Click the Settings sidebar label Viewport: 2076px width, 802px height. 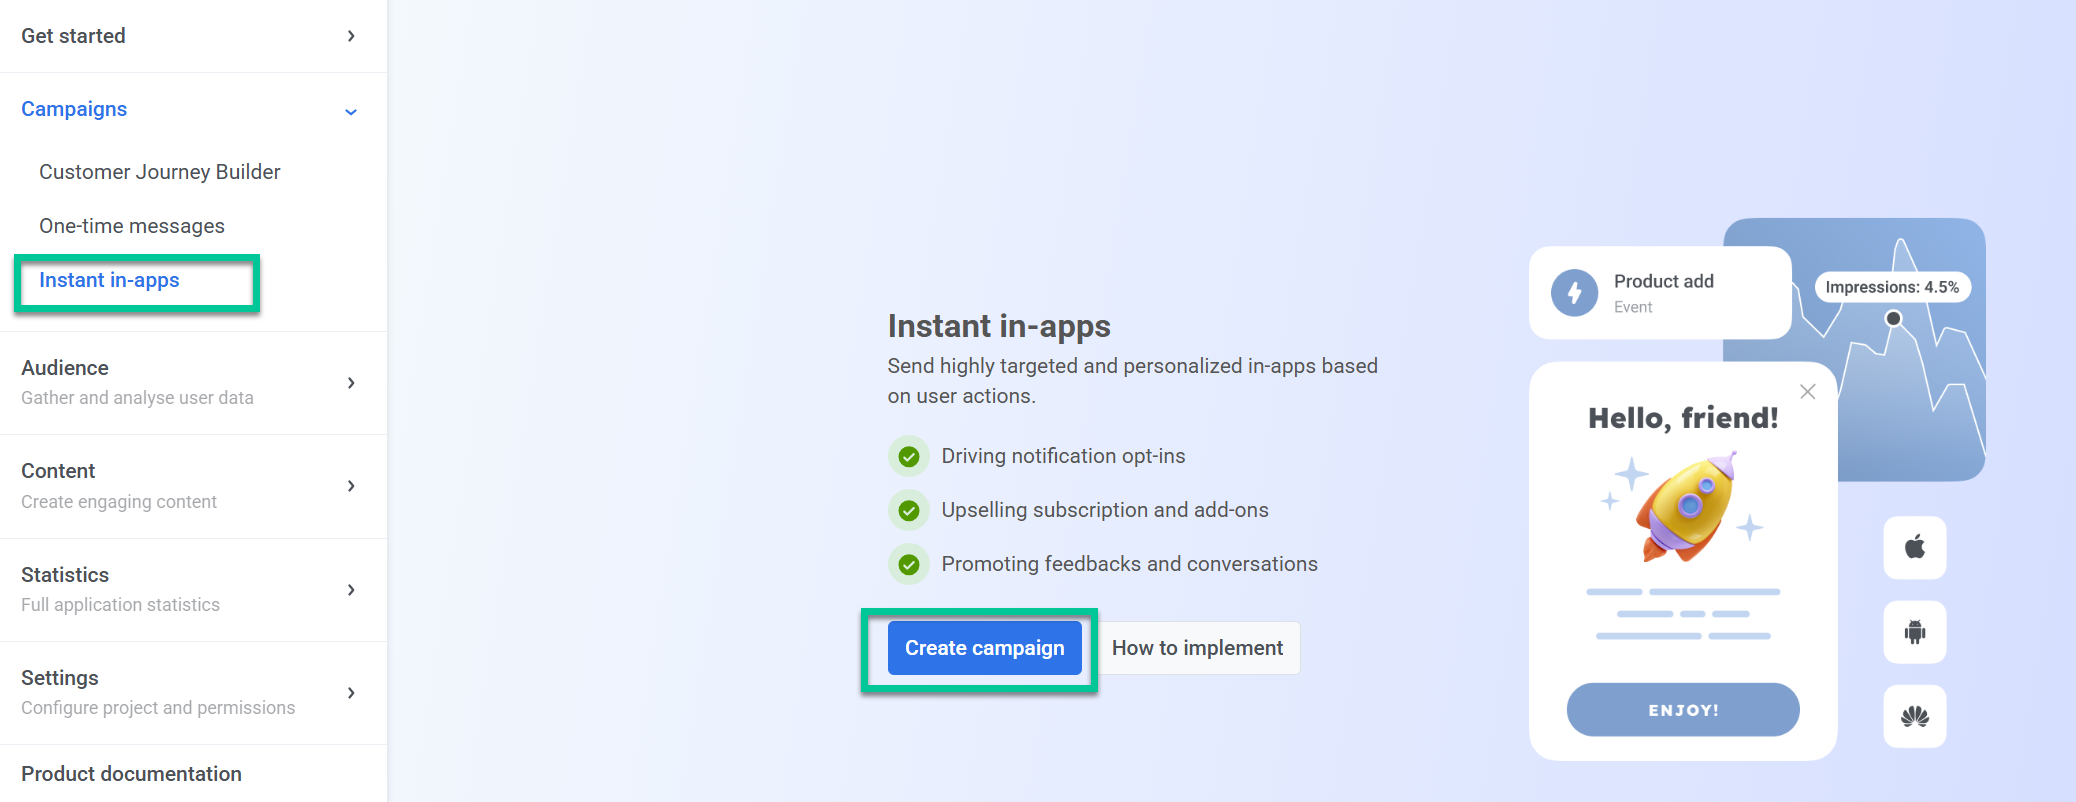tap(60, 678)
